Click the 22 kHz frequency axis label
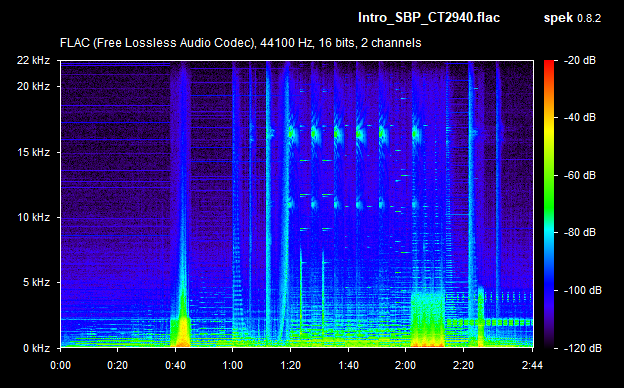This screenshot has width=624, height=388. pyautogui.click(x=33, y=60)
